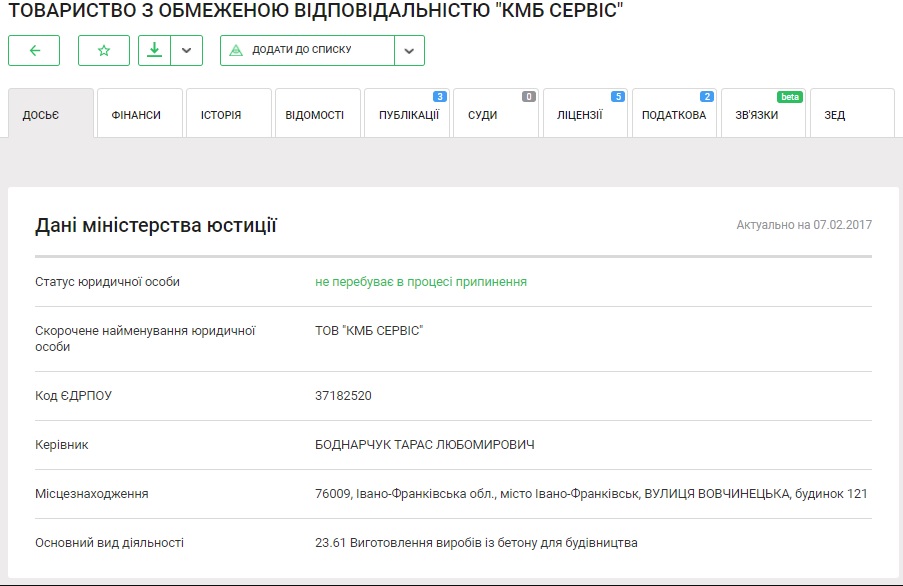Click the green company status text
Screen dimensions: 903x586
420,282
